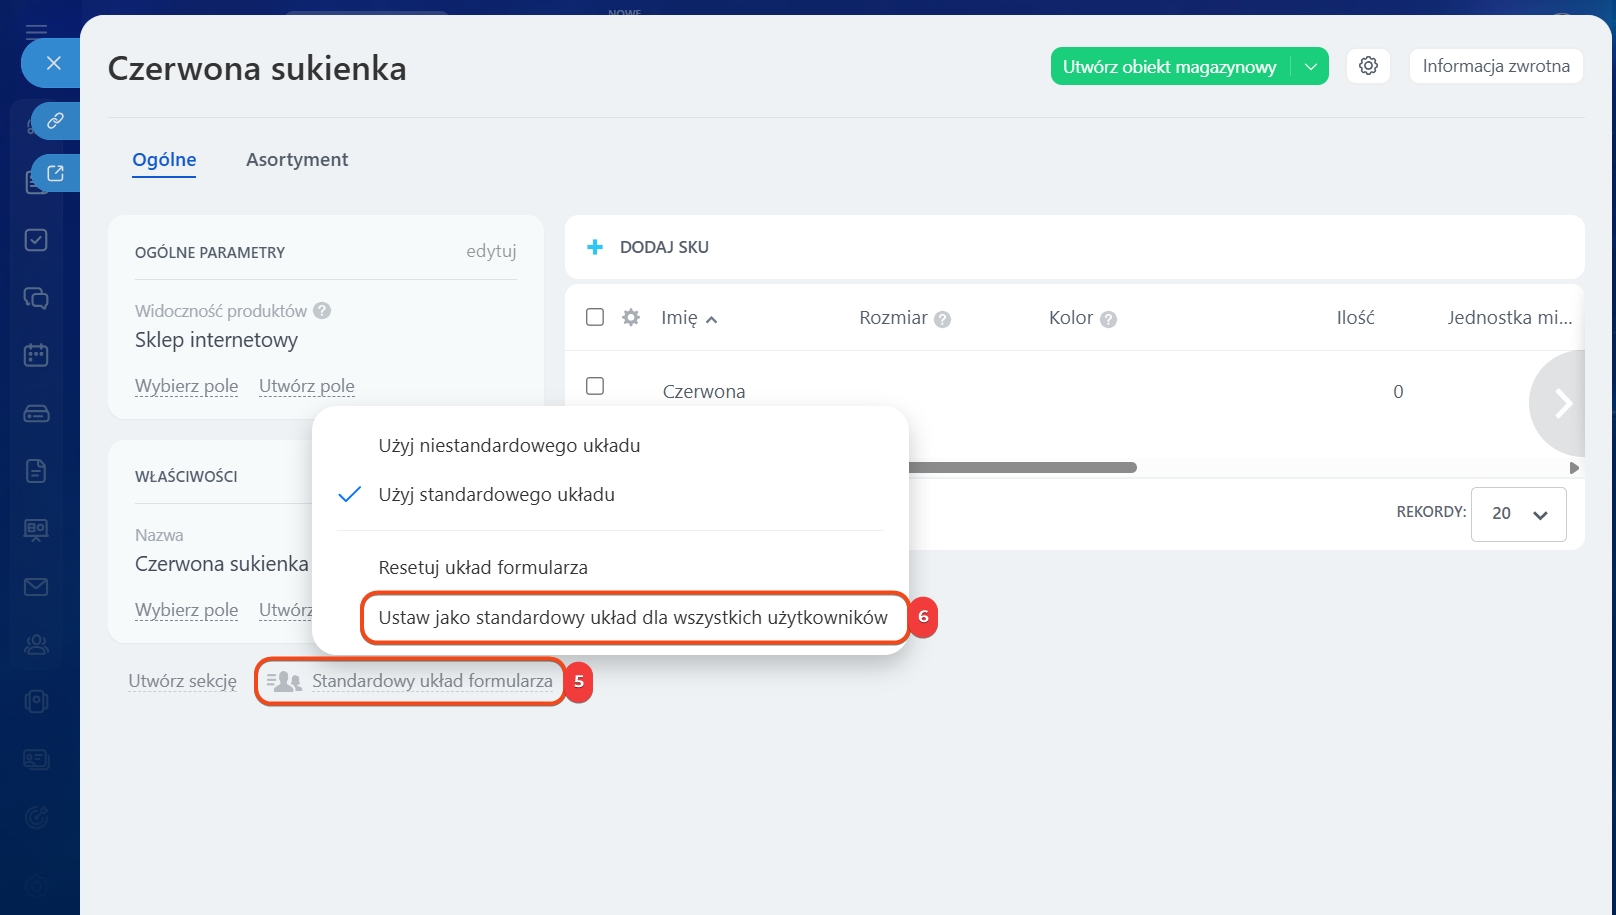The width and height of the screenshot is (1616, 915).
Task: Check the box for the Czerwona row
Action: pyautogui.click(x=595, y=386)
